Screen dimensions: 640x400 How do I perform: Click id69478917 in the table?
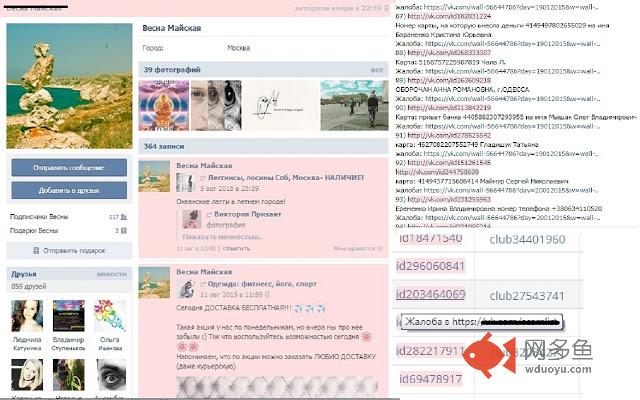(430, 379)
